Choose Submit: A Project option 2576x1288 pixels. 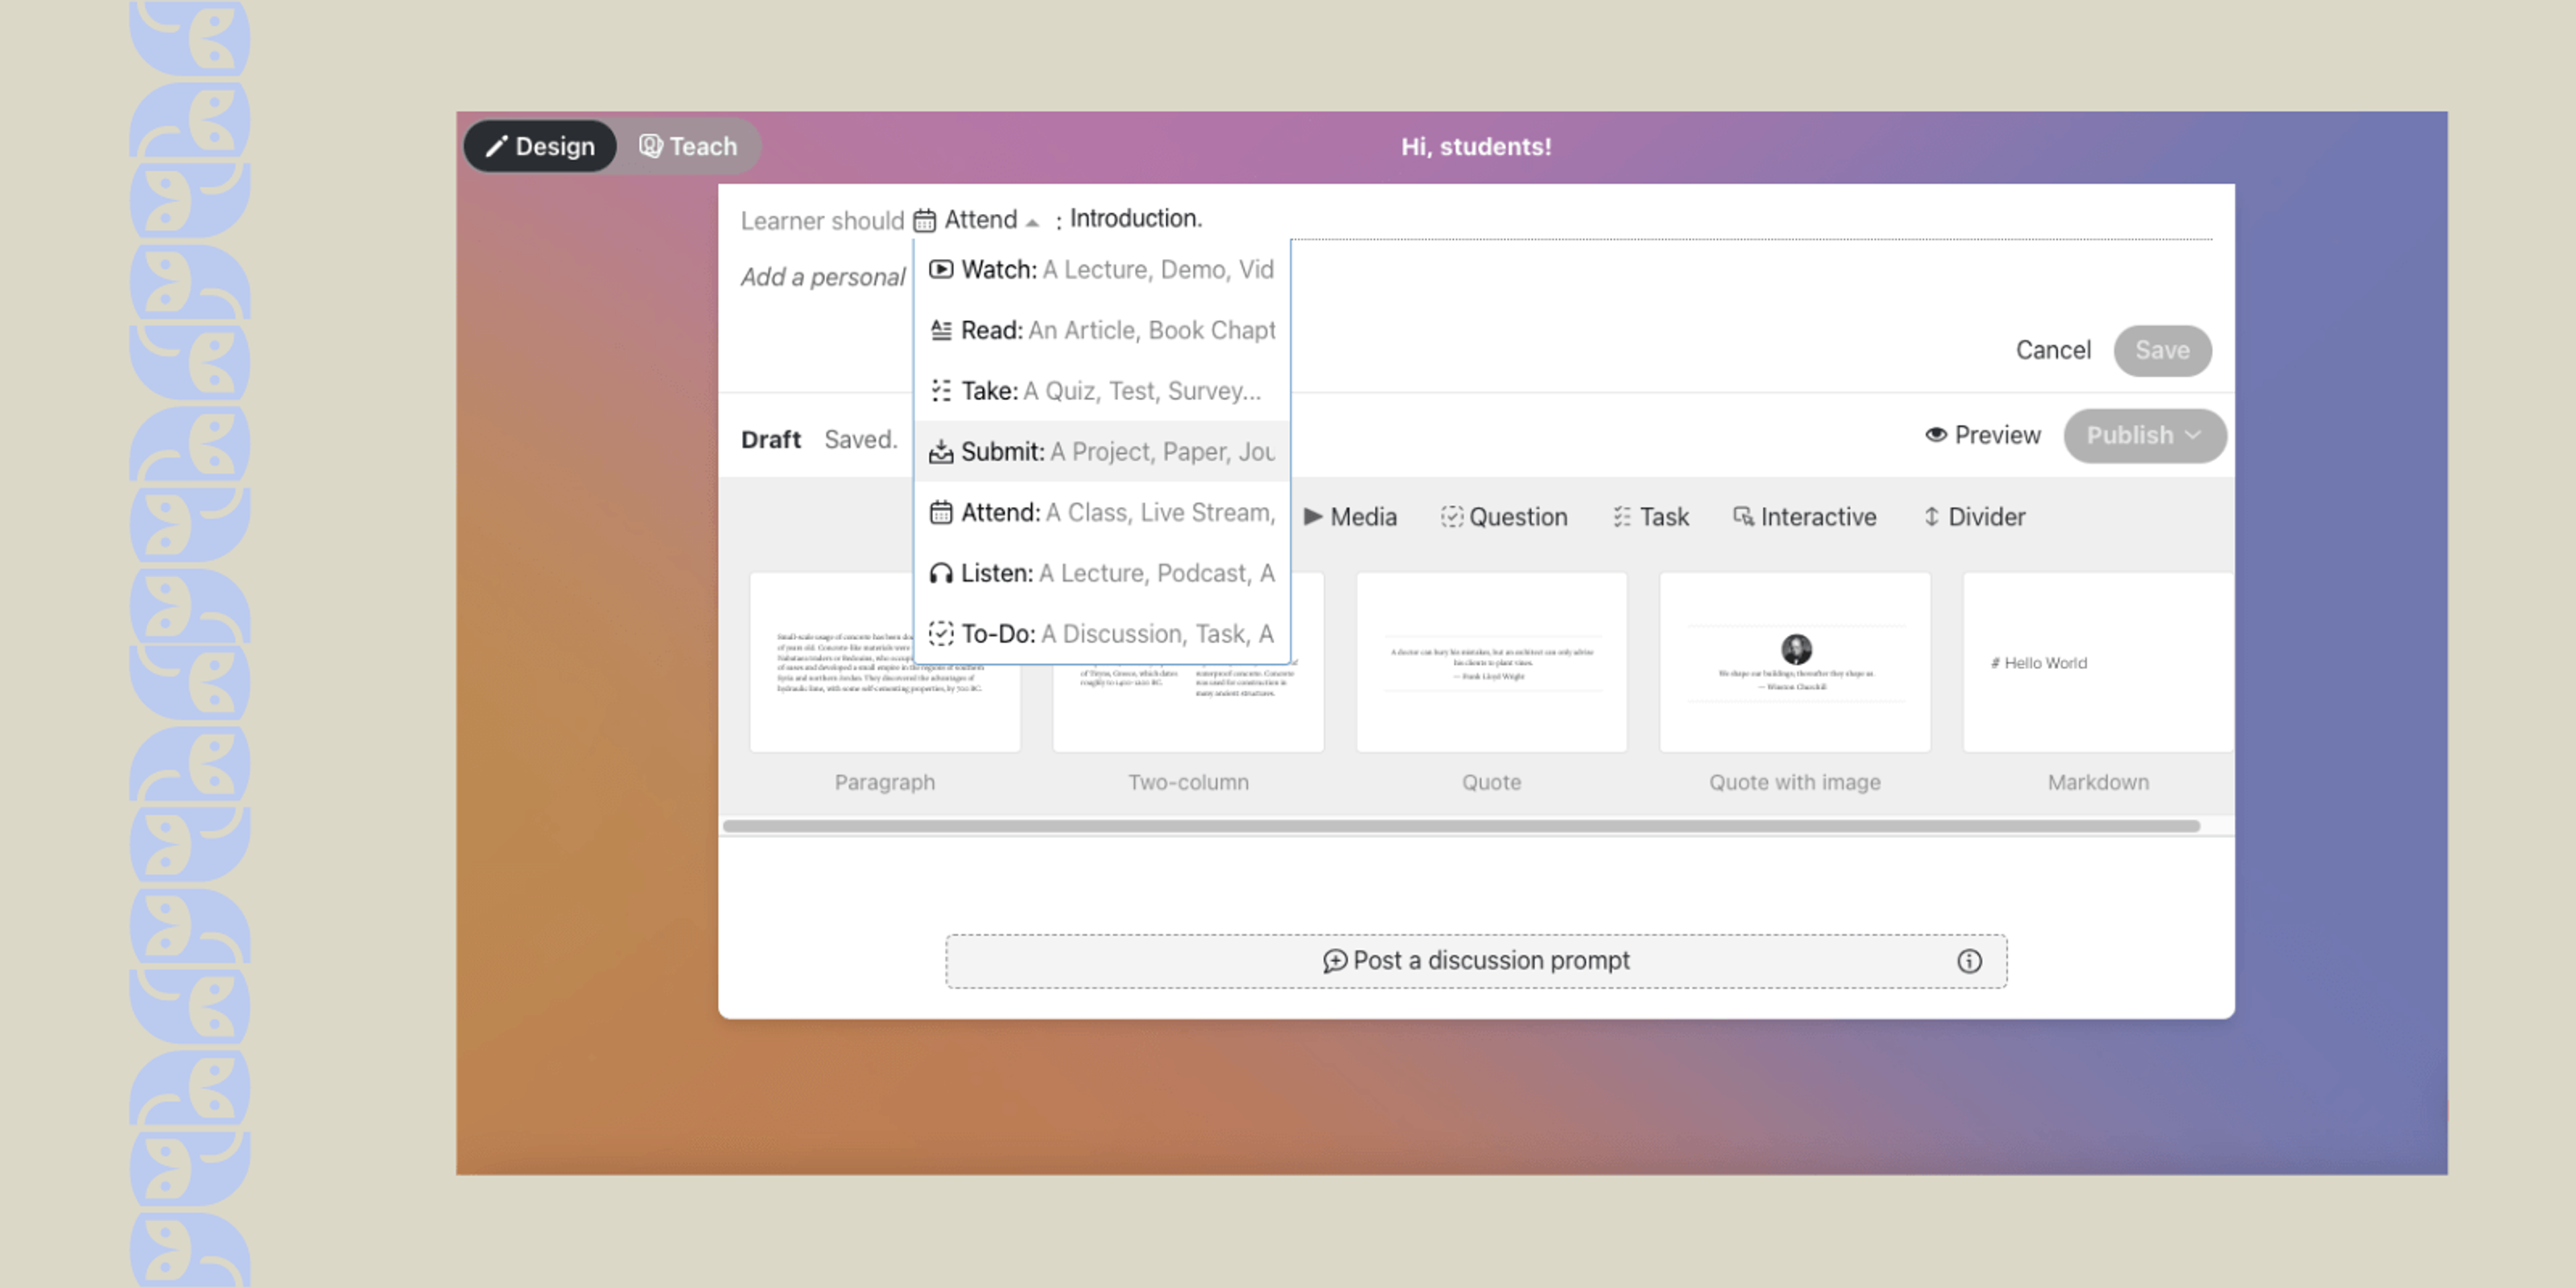[x=1101, y=452]
